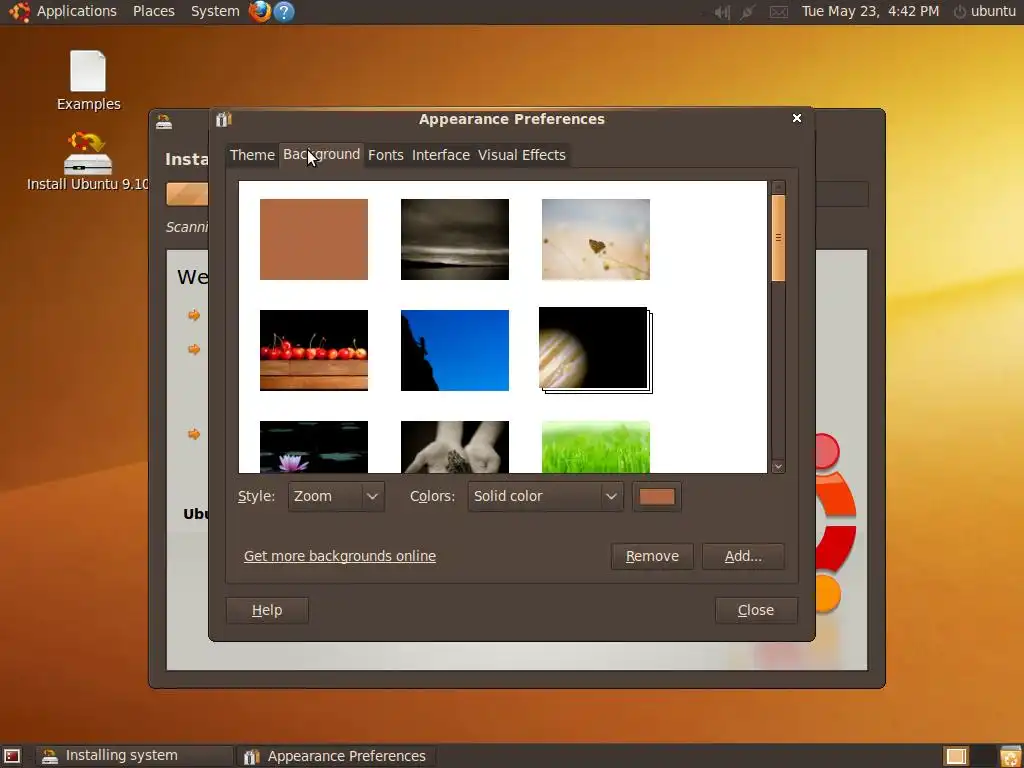
Task: Open the volume speaker icon
Action: coord(722,12)
